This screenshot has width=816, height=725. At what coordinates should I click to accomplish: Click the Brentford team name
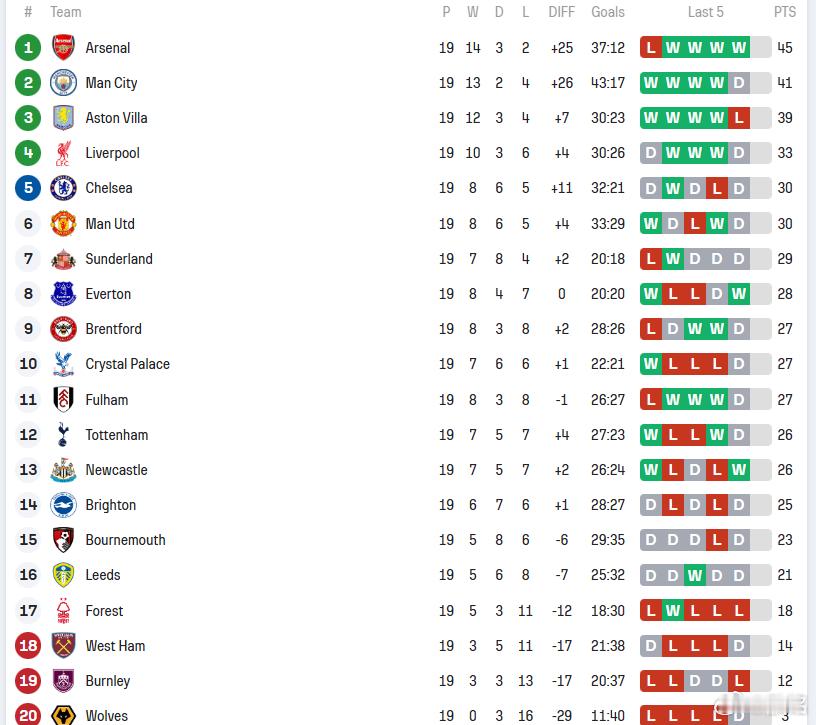113,329
